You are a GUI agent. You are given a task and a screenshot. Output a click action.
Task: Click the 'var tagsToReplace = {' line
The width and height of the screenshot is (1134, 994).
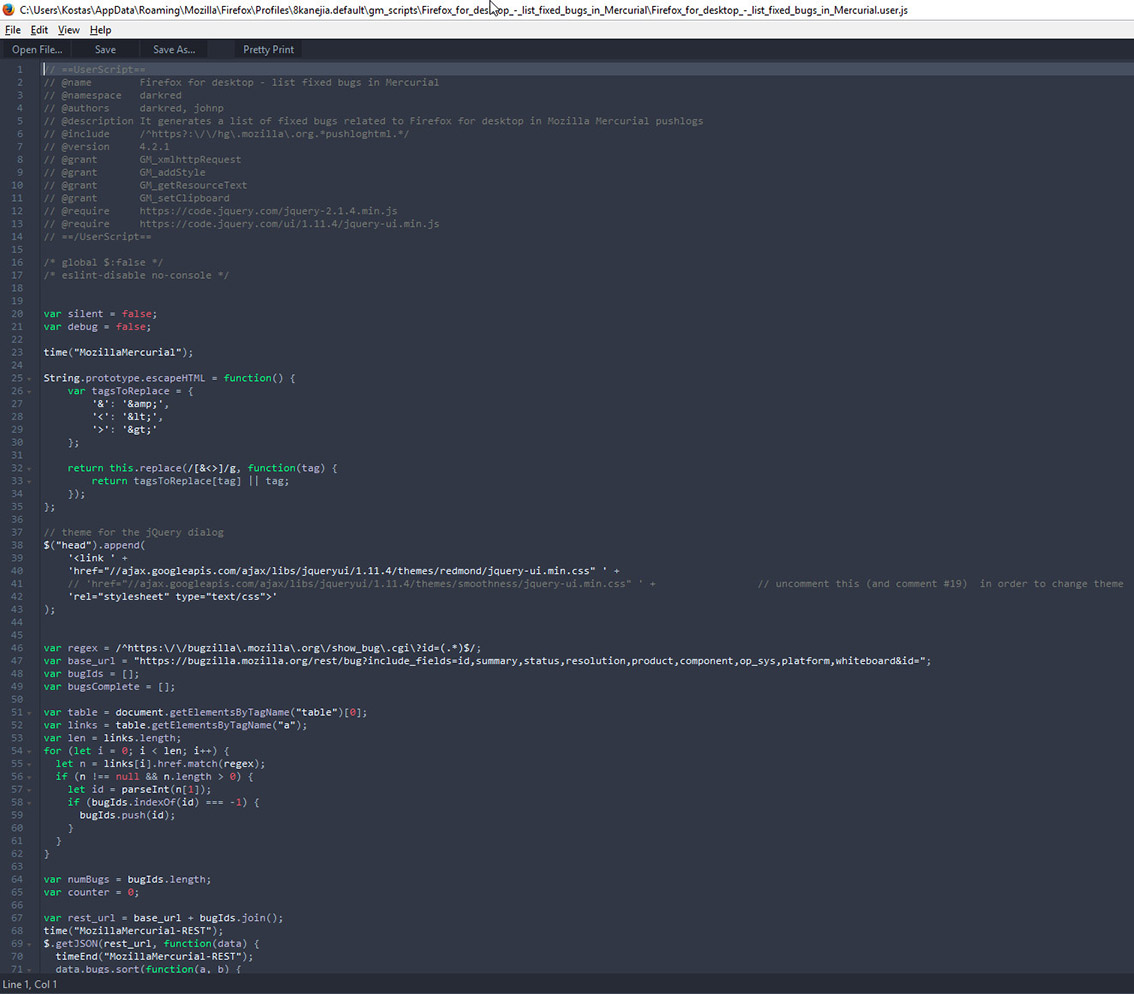click(130, 391)
